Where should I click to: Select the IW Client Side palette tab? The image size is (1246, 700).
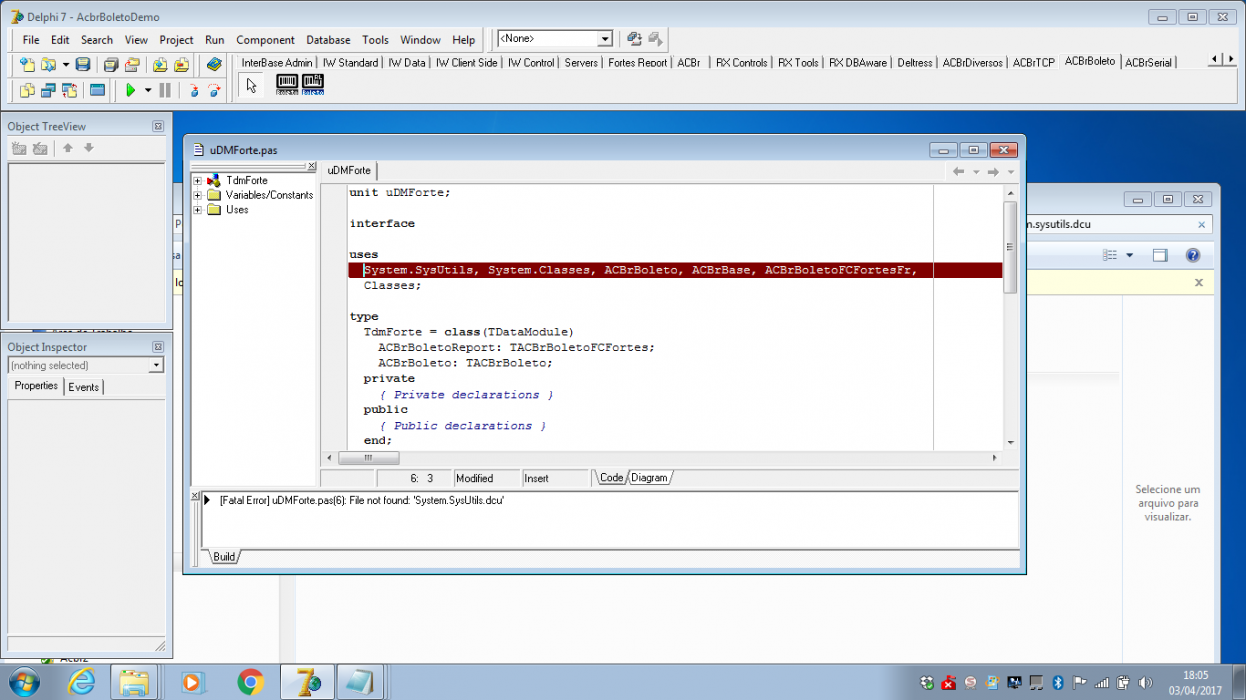point(465,63)
